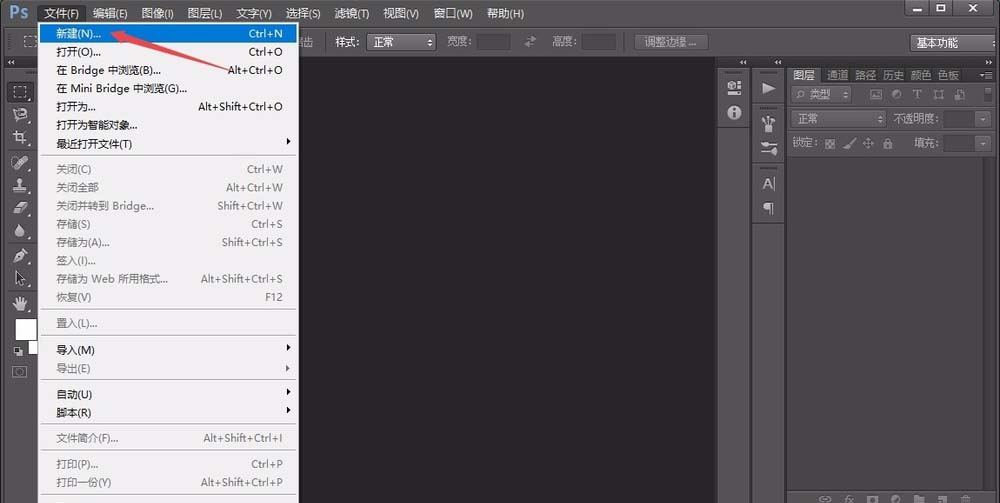
Task: Filter layers by pixel image kind
Action: 876,94
